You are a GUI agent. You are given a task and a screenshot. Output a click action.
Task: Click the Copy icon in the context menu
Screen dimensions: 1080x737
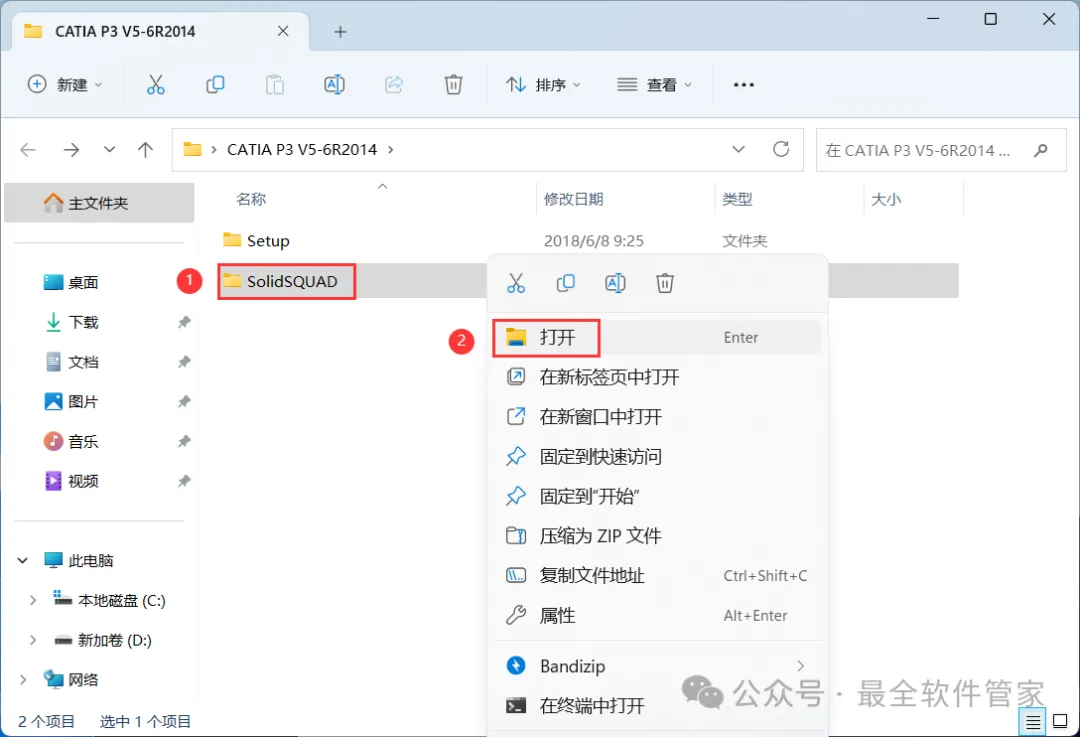(x=565, y=283)
